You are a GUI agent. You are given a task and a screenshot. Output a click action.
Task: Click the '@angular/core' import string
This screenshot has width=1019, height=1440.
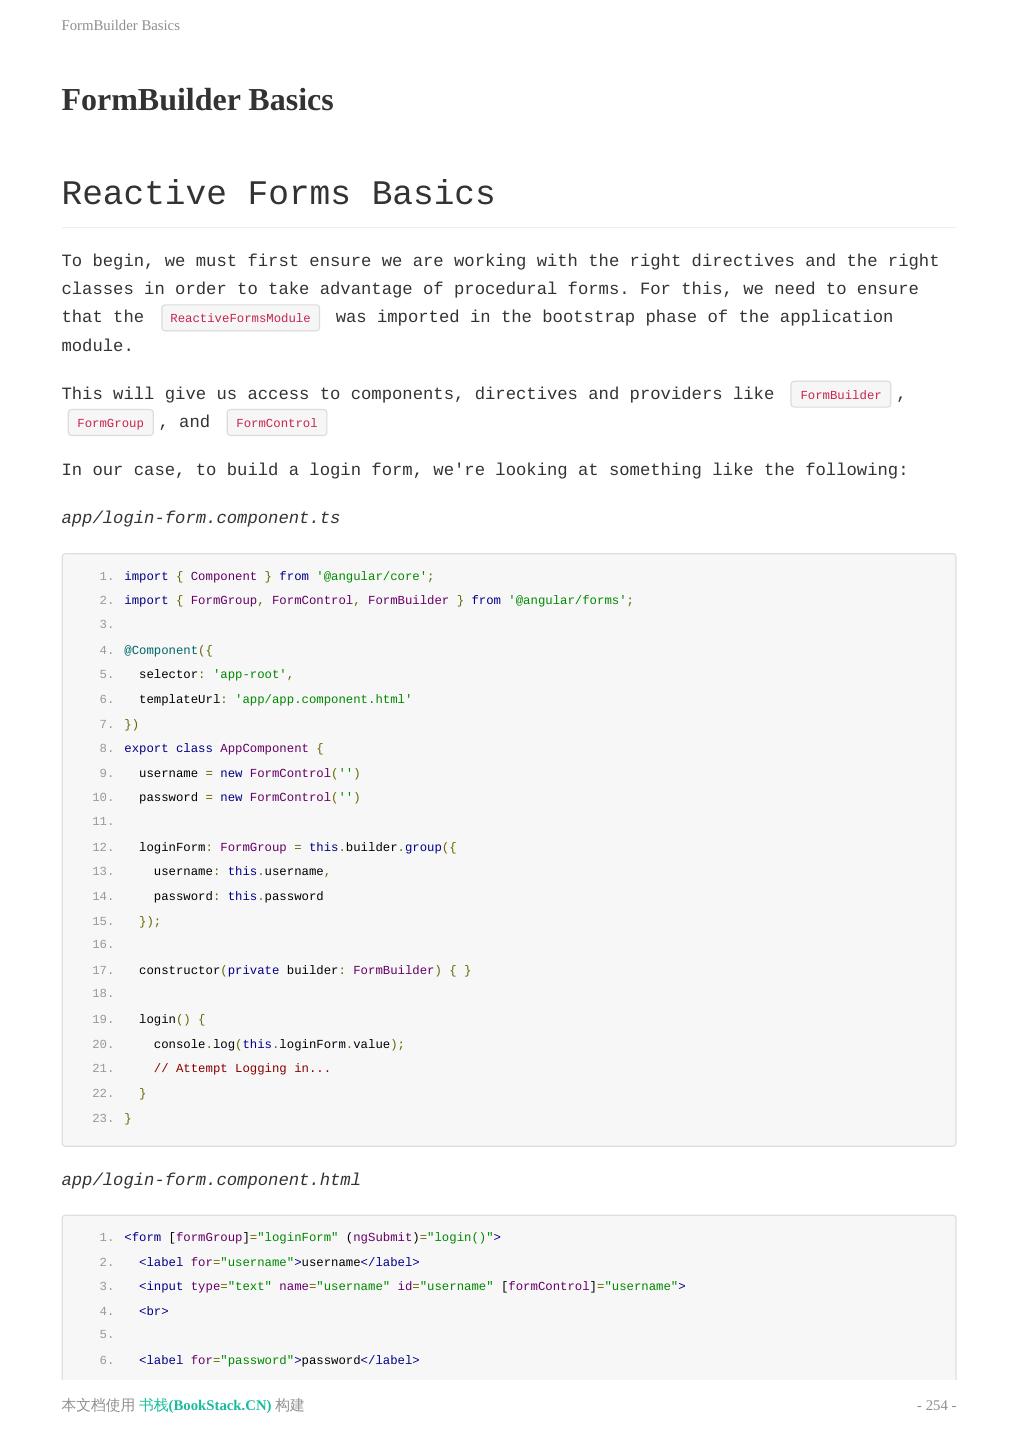[x=372, y=576]
